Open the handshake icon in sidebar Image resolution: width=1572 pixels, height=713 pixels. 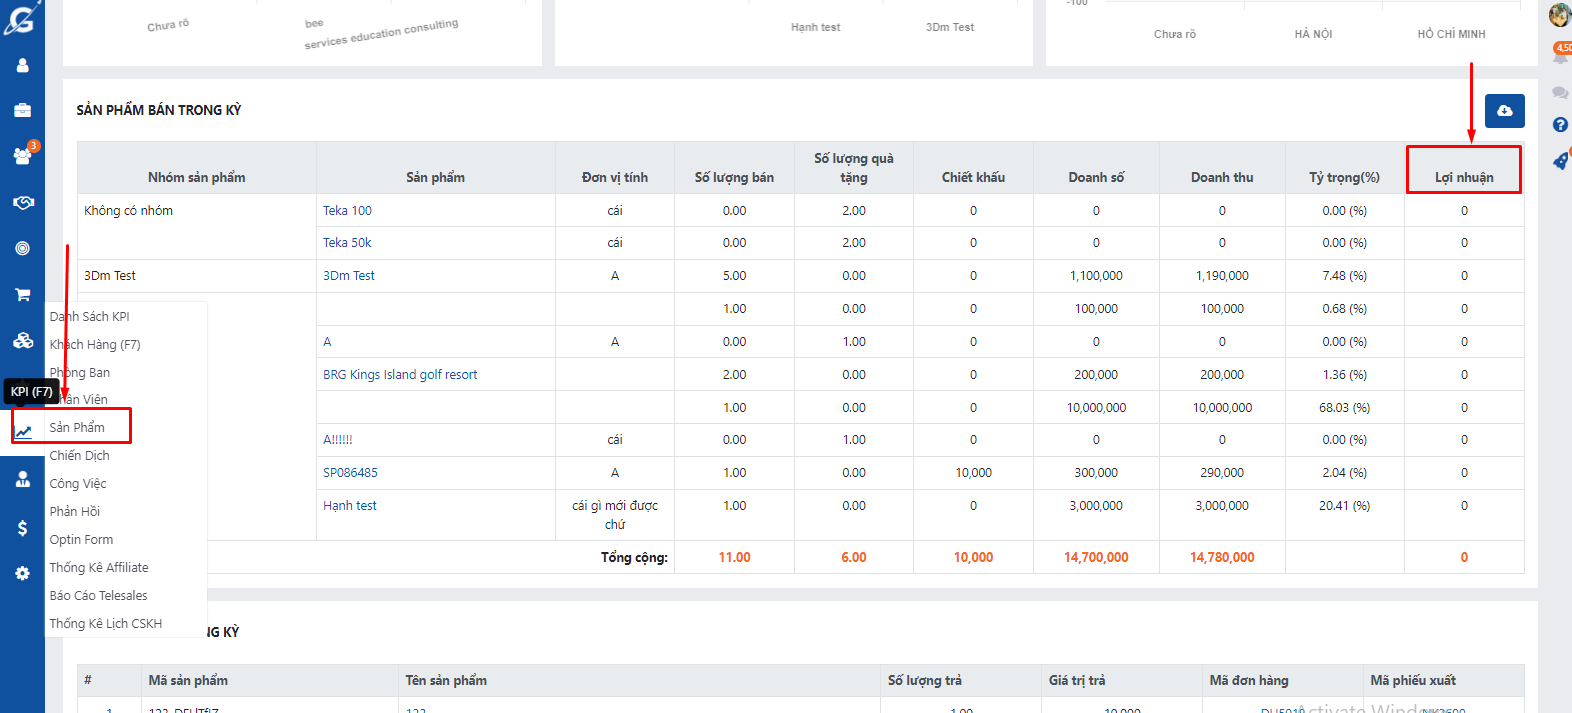[x=22, y=203]
